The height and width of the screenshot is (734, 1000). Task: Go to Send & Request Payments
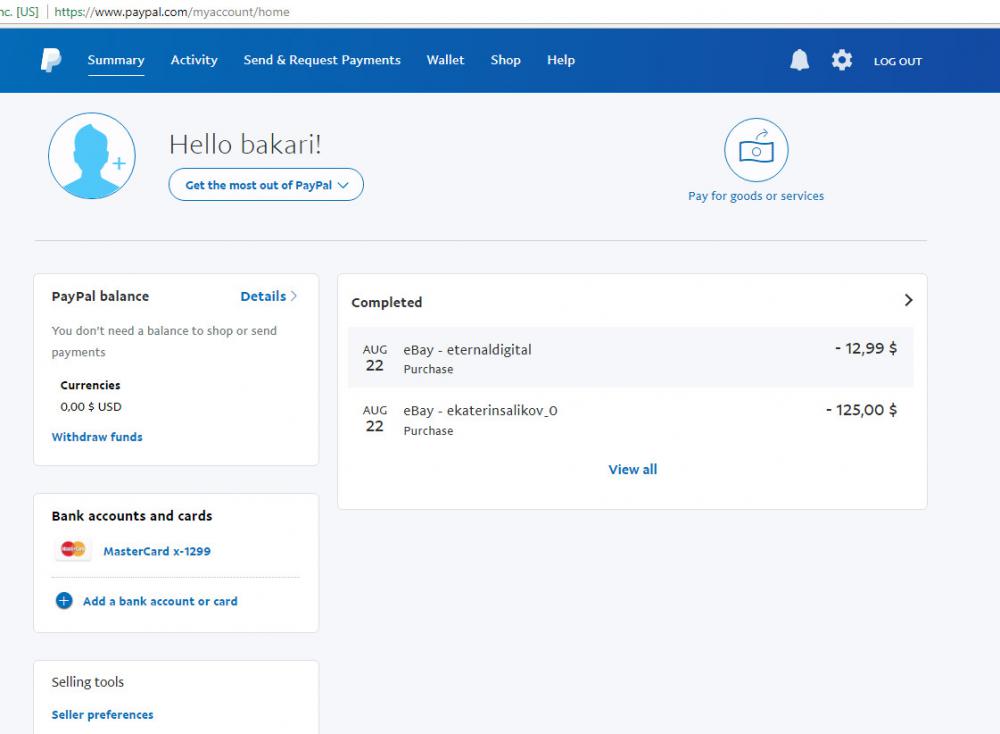(x=322, y=60)
